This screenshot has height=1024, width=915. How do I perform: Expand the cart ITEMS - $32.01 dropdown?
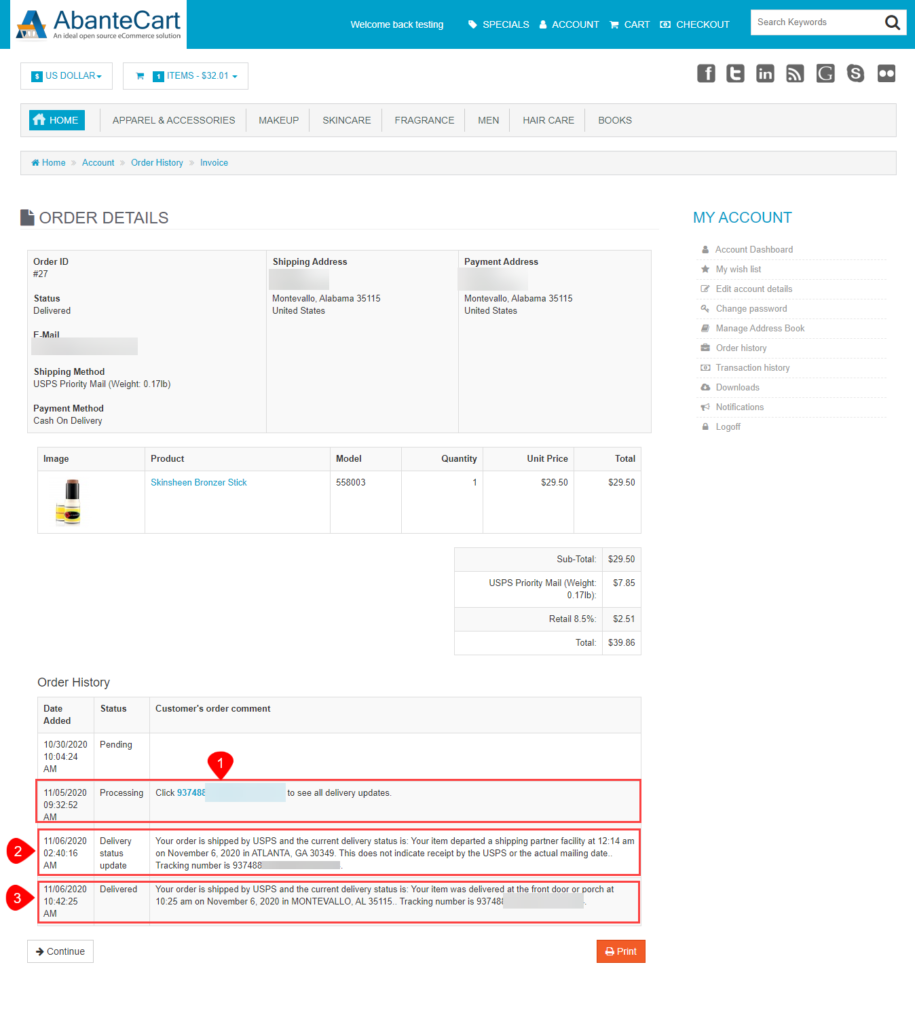point(186,75)
